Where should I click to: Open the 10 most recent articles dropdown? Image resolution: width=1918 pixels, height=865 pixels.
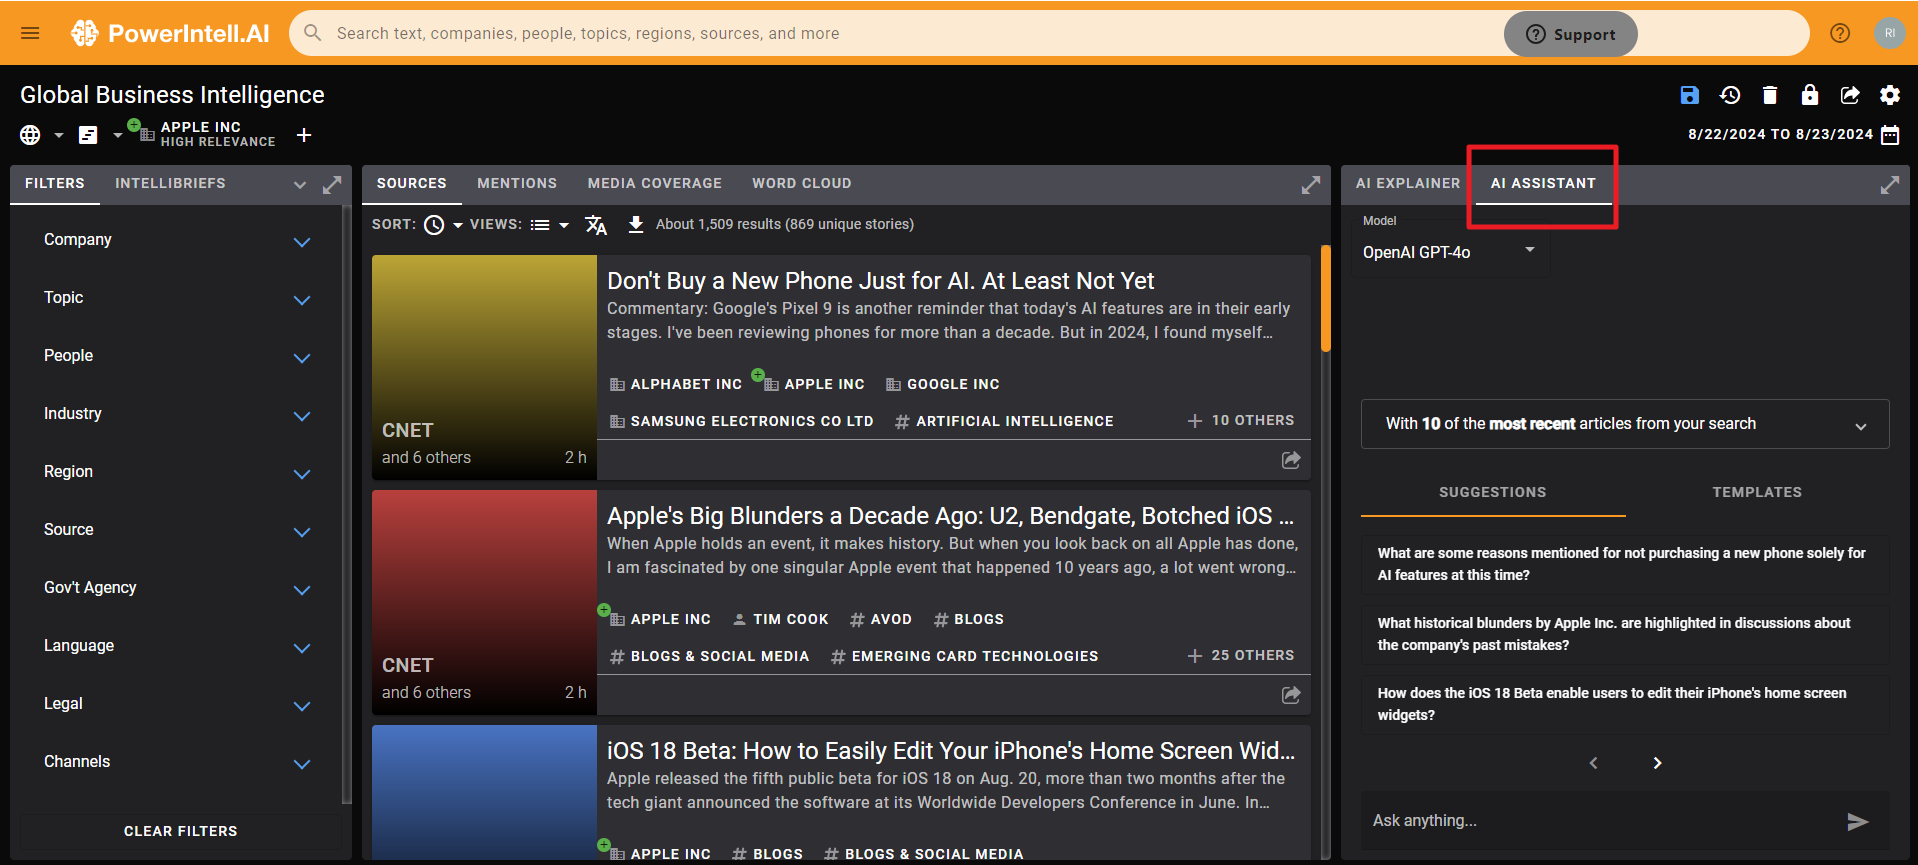(x=1625, y=424)
